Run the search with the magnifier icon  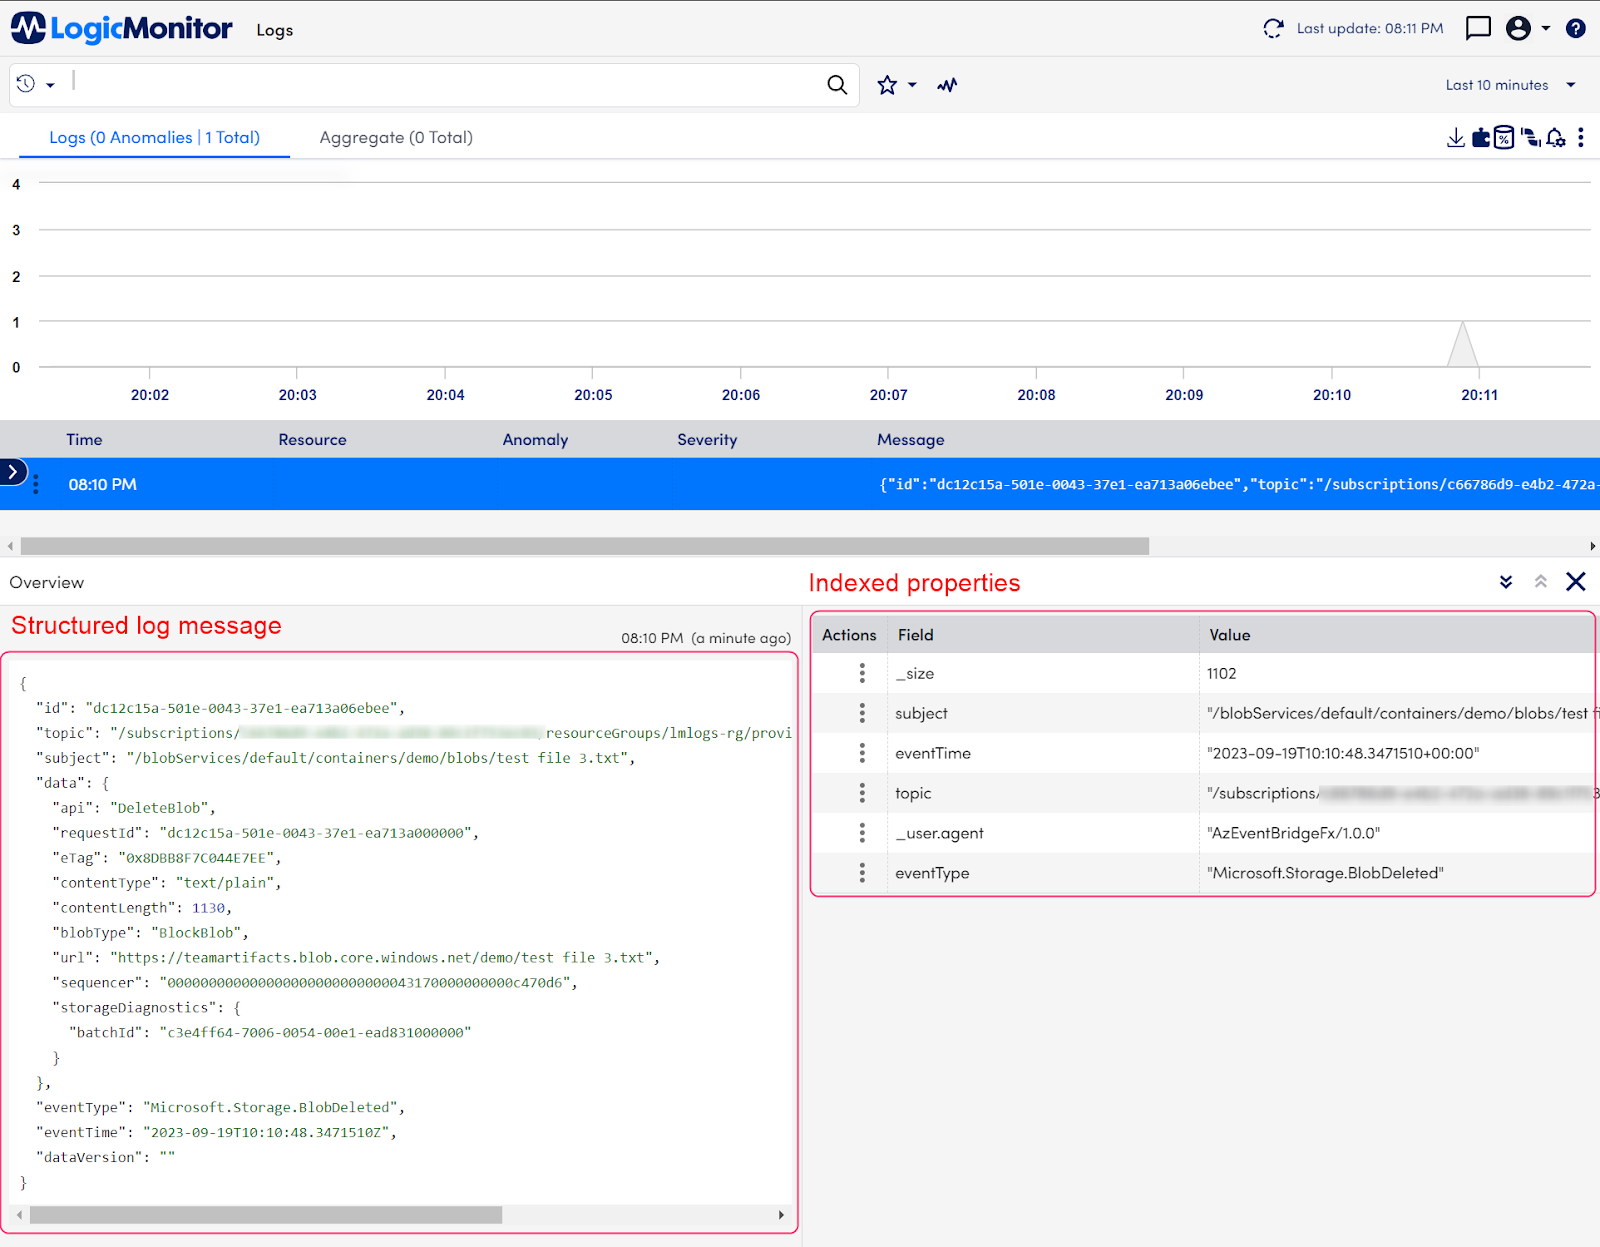836,85
